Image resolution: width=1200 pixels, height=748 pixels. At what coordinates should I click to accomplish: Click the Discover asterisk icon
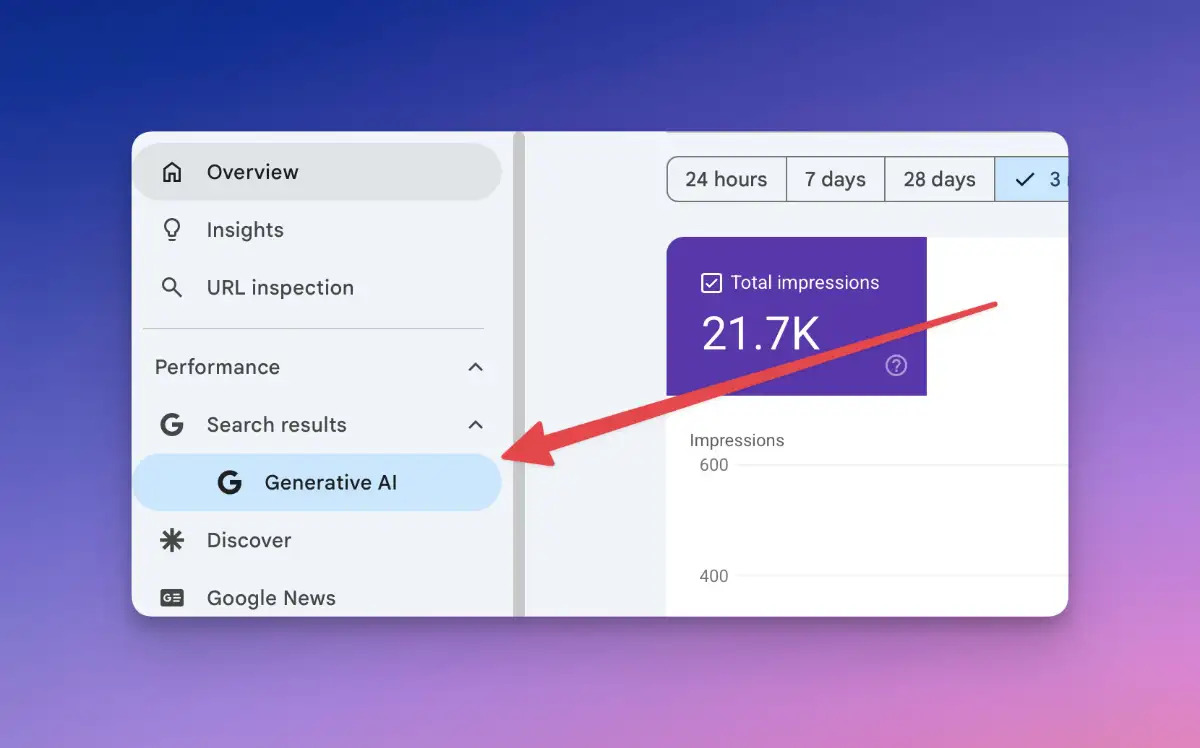172,540
